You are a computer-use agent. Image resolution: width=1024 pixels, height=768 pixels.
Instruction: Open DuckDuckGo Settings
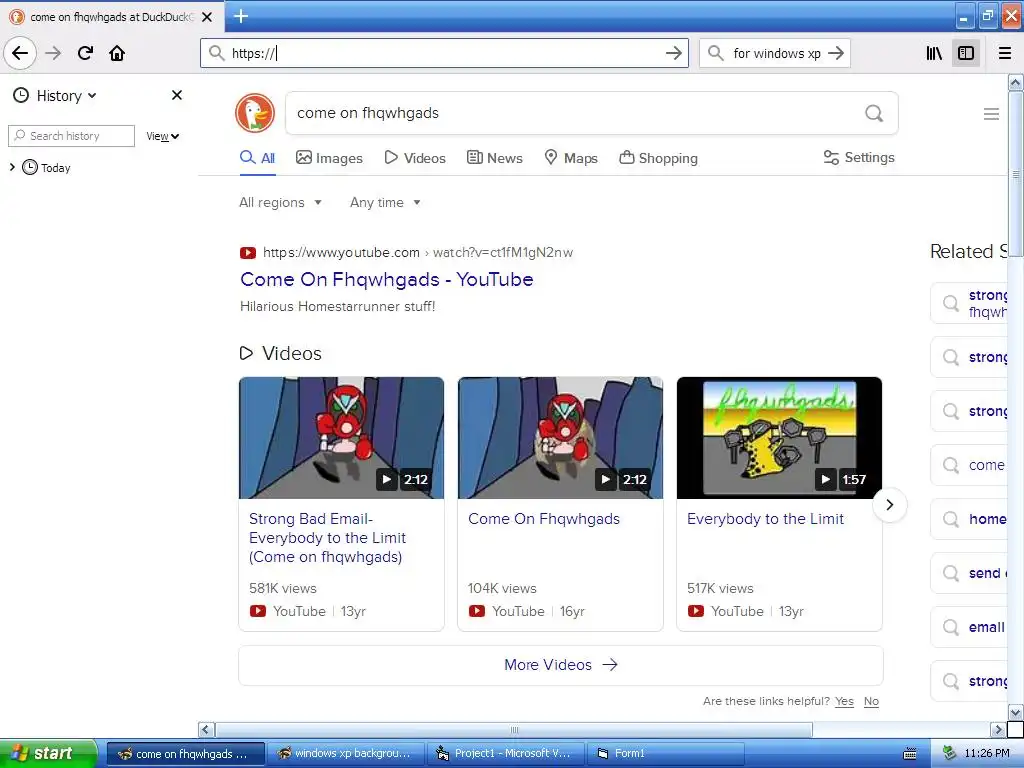coord(859,157)
